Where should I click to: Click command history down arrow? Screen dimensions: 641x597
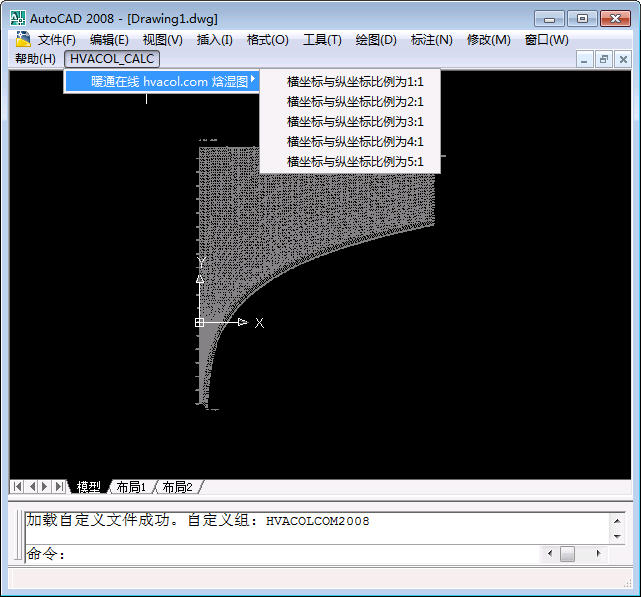(617, 536)
